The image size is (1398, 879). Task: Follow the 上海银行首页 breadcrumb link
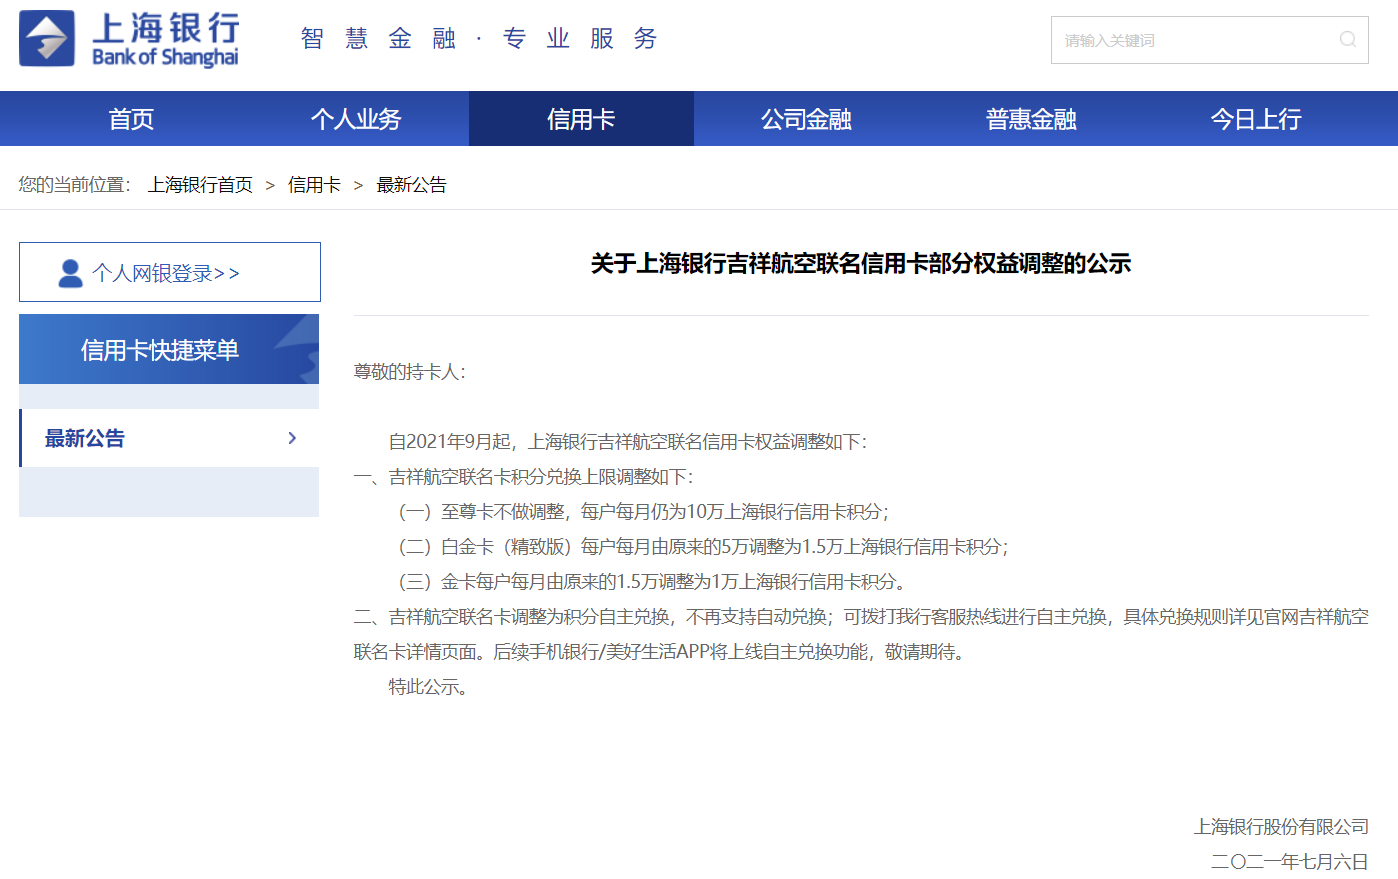click(200, 185)
